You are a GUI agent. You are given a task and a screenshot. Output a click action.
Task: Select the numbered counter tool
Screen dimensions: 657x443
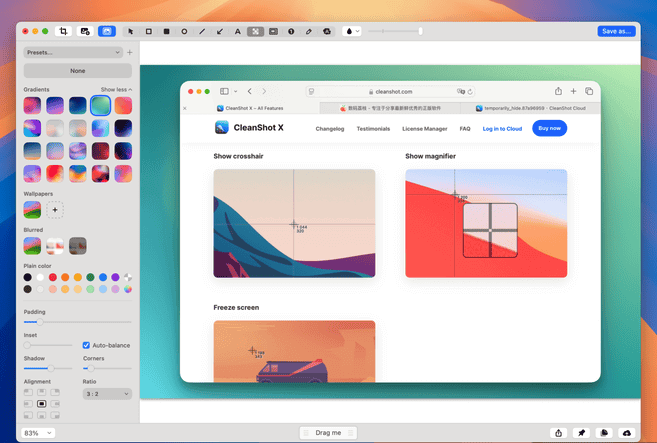click(x=291, y=31)
